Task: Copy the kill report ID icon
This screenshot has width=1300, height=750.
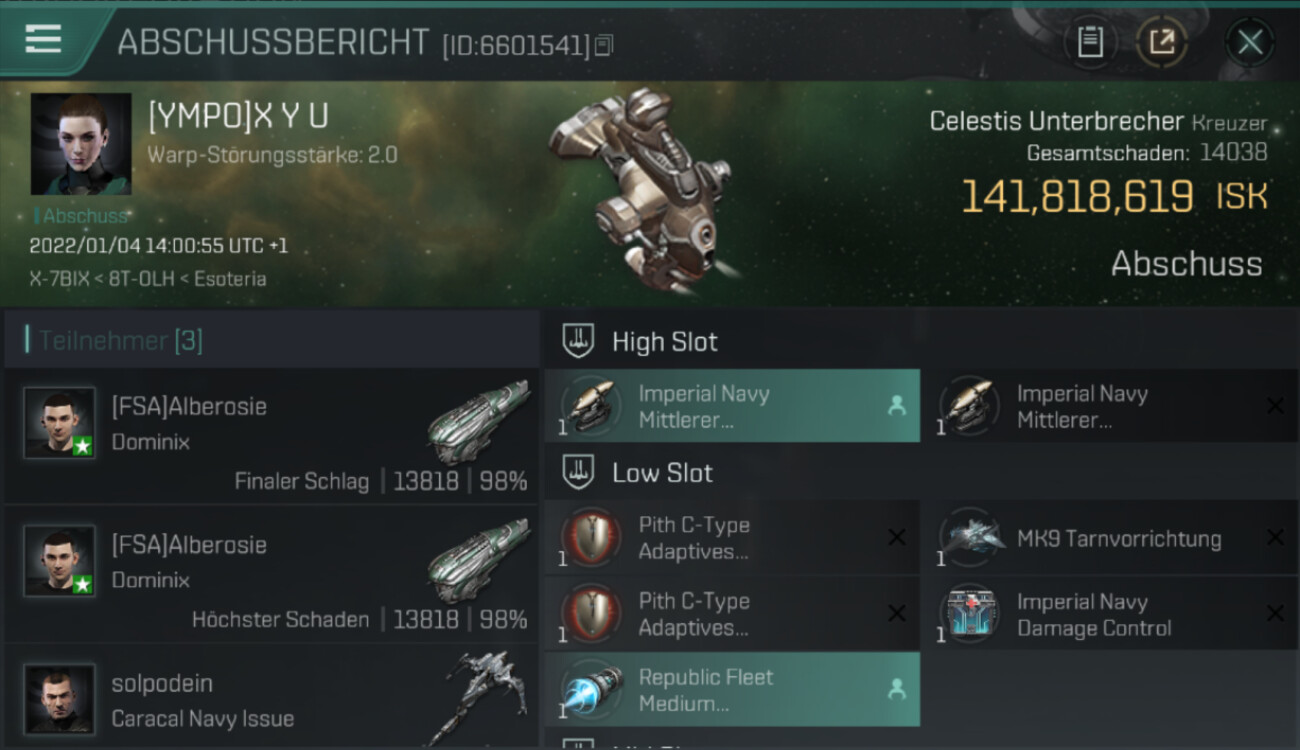Action: (603, 46)
